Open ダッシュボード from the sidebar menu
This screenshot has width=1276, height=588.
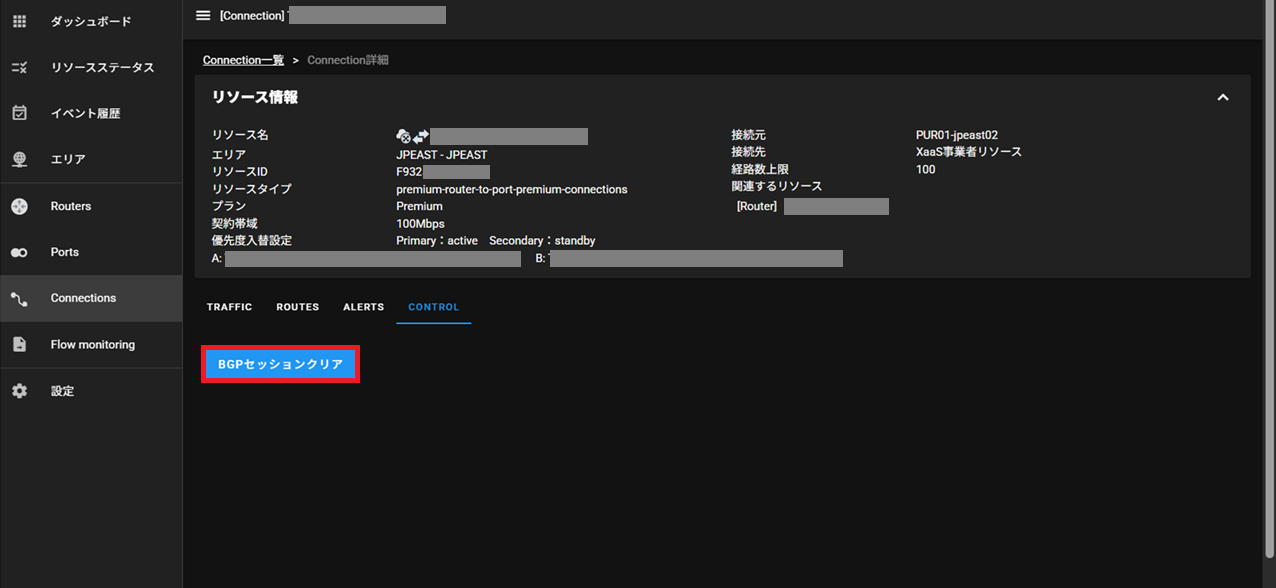pyautogui.click(x=90, y=21)
